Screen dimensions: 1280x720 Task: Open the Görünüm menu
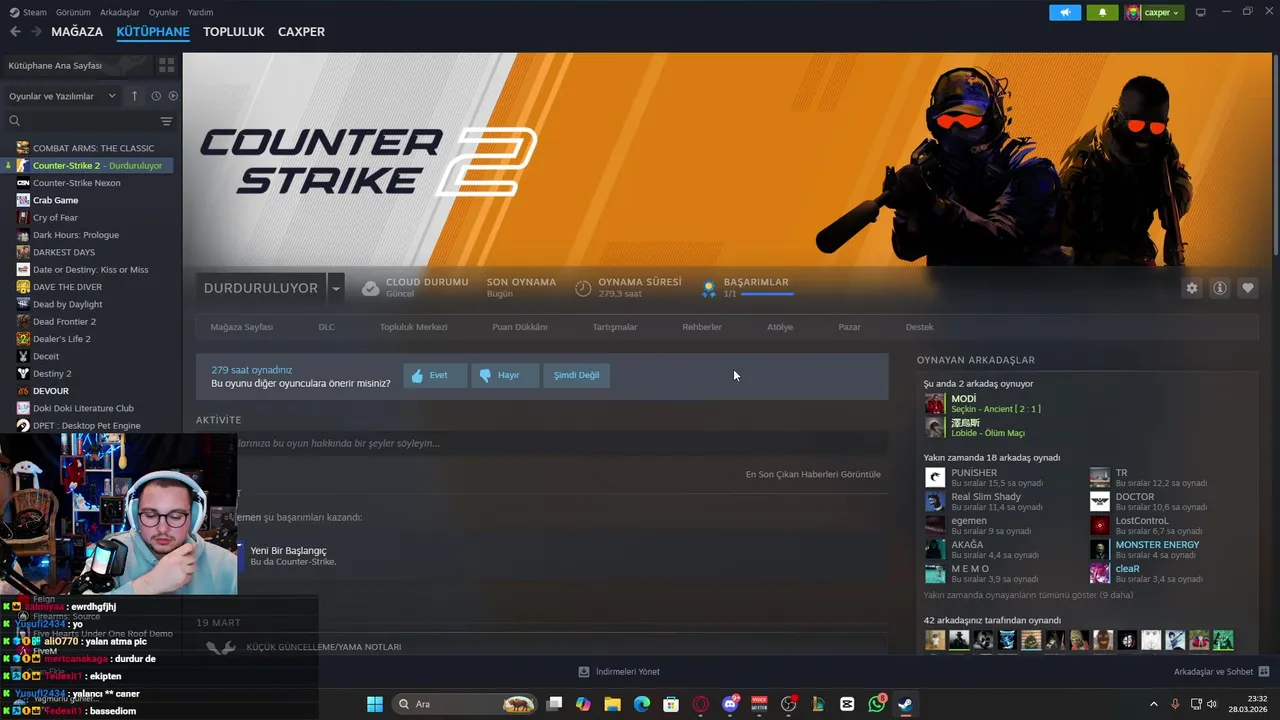tap(73, 12)
